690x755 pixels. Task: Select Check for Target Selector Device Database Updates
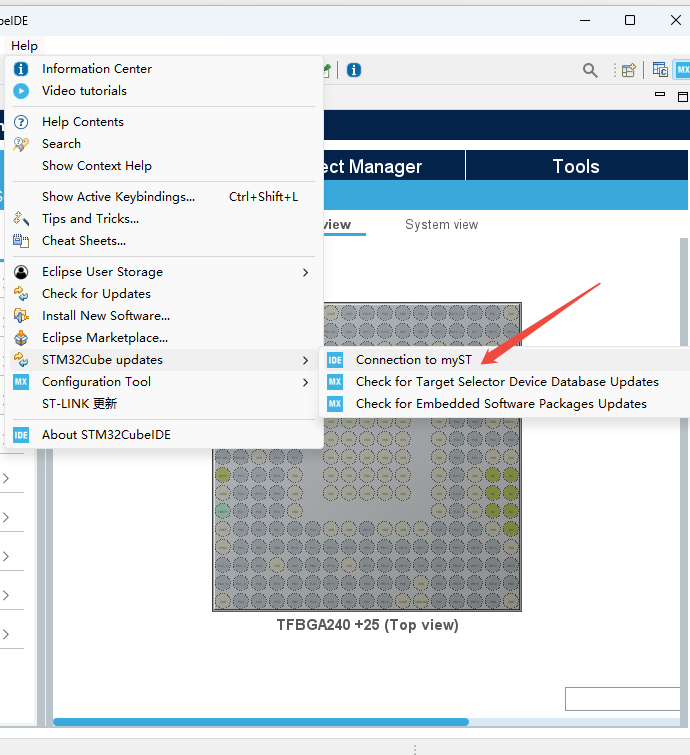tap(506, 382)
